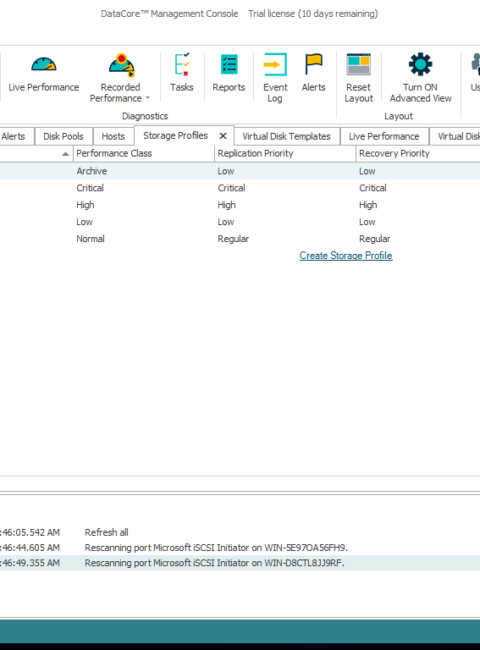Open the Alerts flag icon
Viewport: 480px width, 650px height.
click(313, 64)
